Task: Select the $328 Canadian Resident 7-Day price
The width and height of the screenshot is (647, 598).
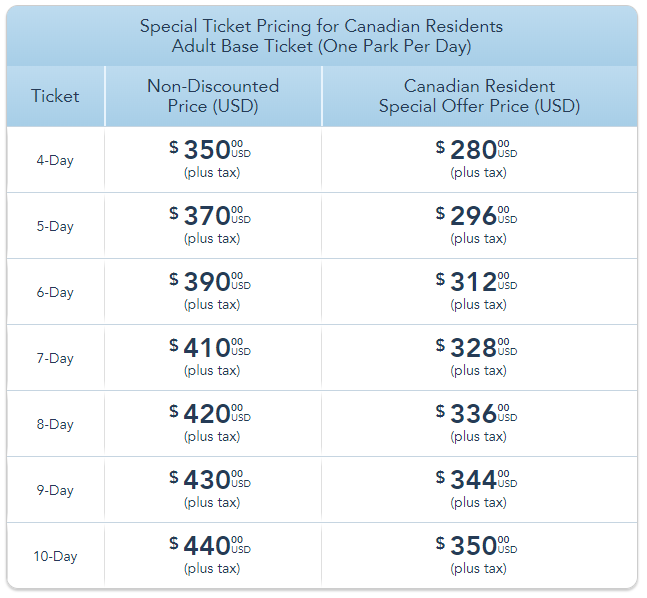Action: (476, 349)
